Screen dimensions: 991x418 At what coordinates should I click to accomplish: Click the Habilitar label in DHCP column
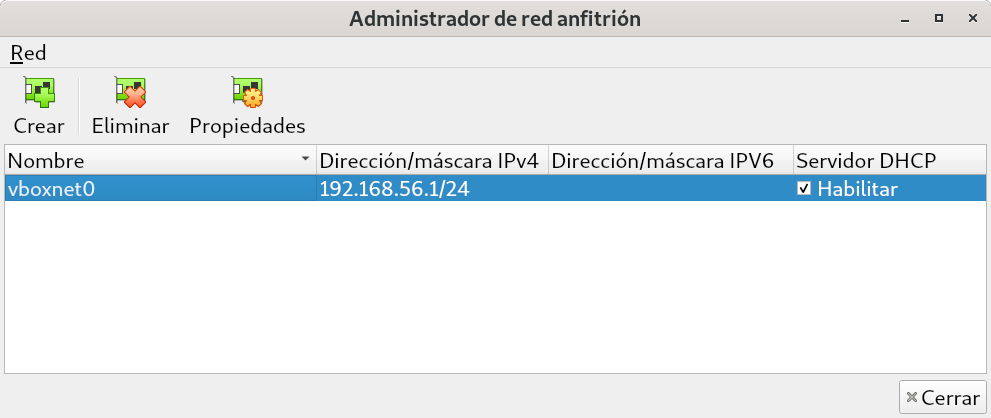(x=858, y=188)
